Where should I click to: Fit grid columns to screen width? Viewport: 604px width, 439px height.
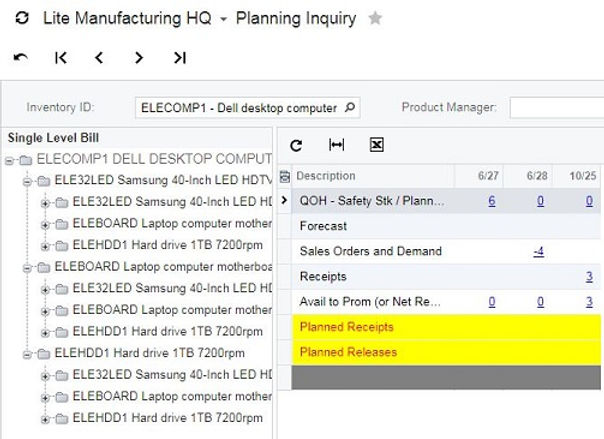(x=336, y=145)
